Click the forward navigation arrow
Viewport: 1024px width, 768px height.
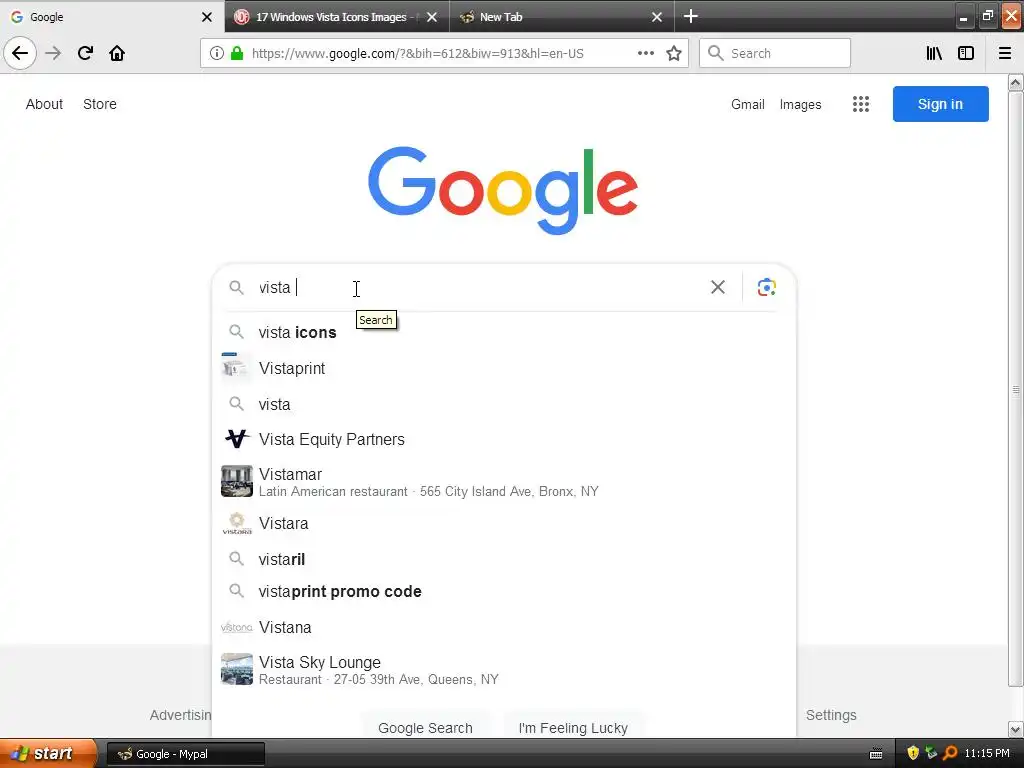[x=54, y=53]
